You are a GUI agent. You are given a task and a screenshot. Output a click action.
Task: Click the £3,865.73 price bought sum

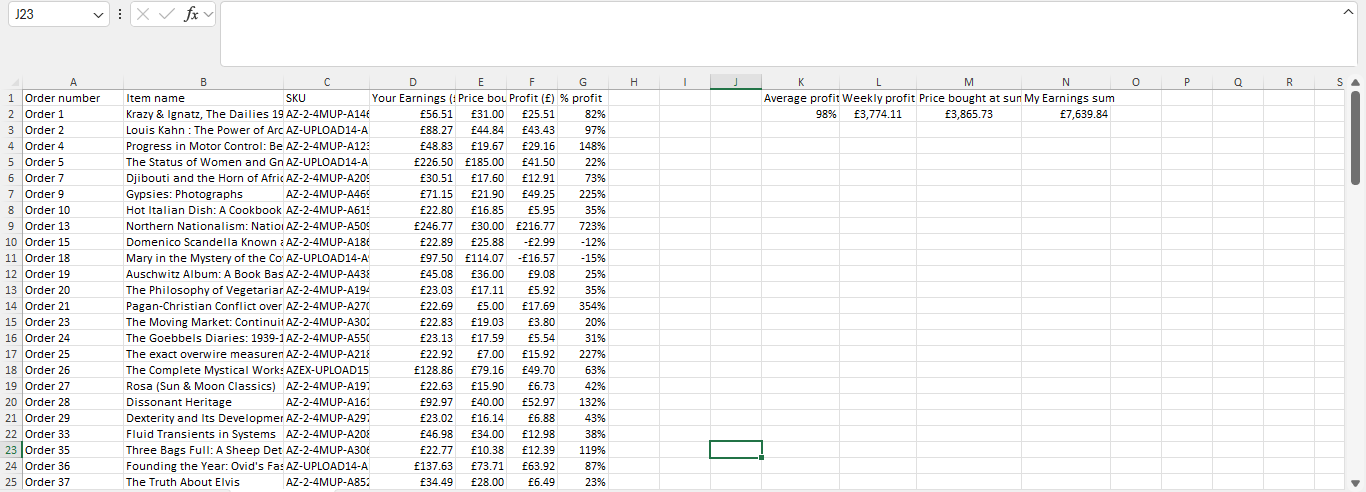(x=969, y=114)
